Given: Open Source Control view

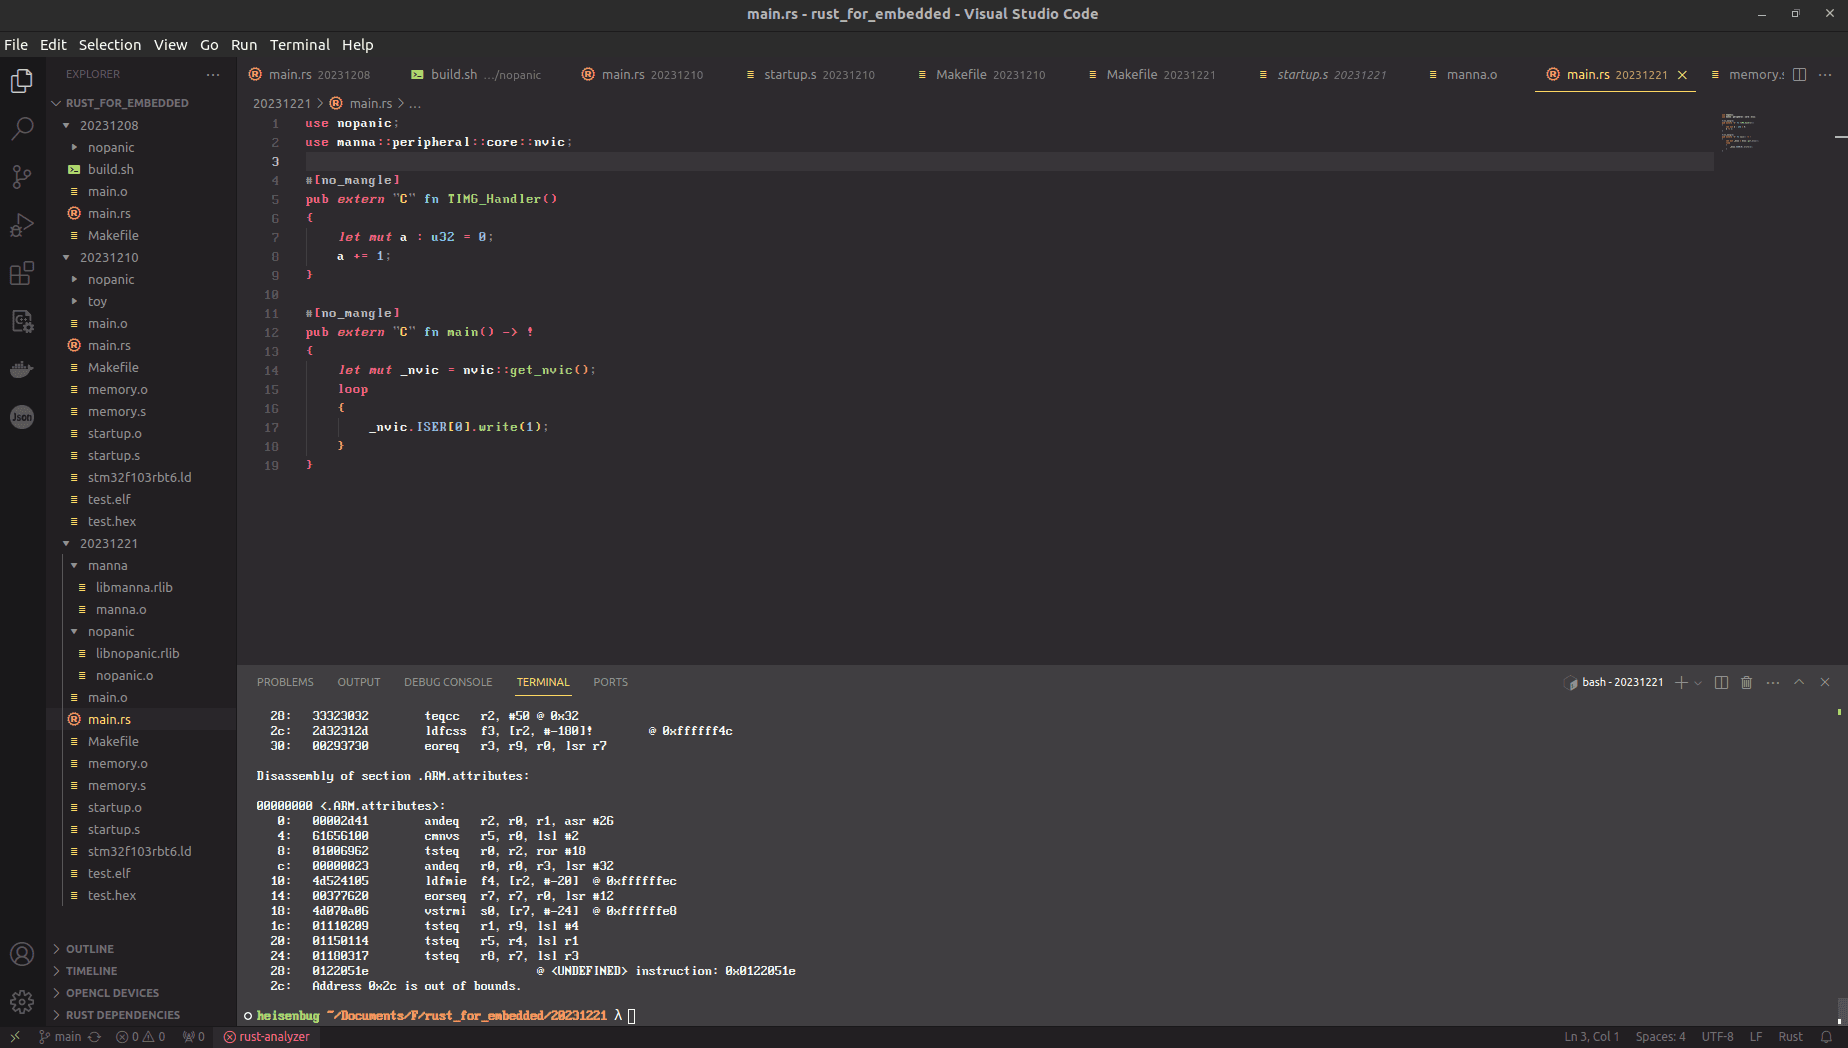Looking at the screenshot, I should (22, 177).
